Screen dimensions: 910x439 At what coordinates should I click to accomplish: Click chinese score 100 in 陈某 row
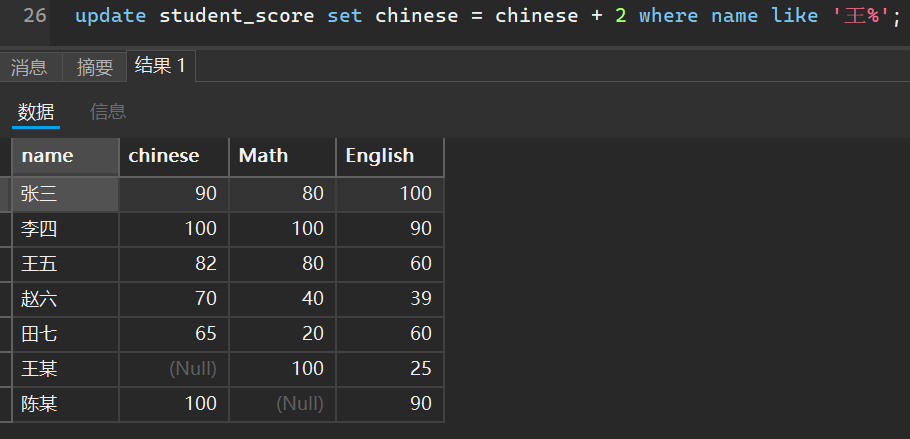tap(174, 404)
